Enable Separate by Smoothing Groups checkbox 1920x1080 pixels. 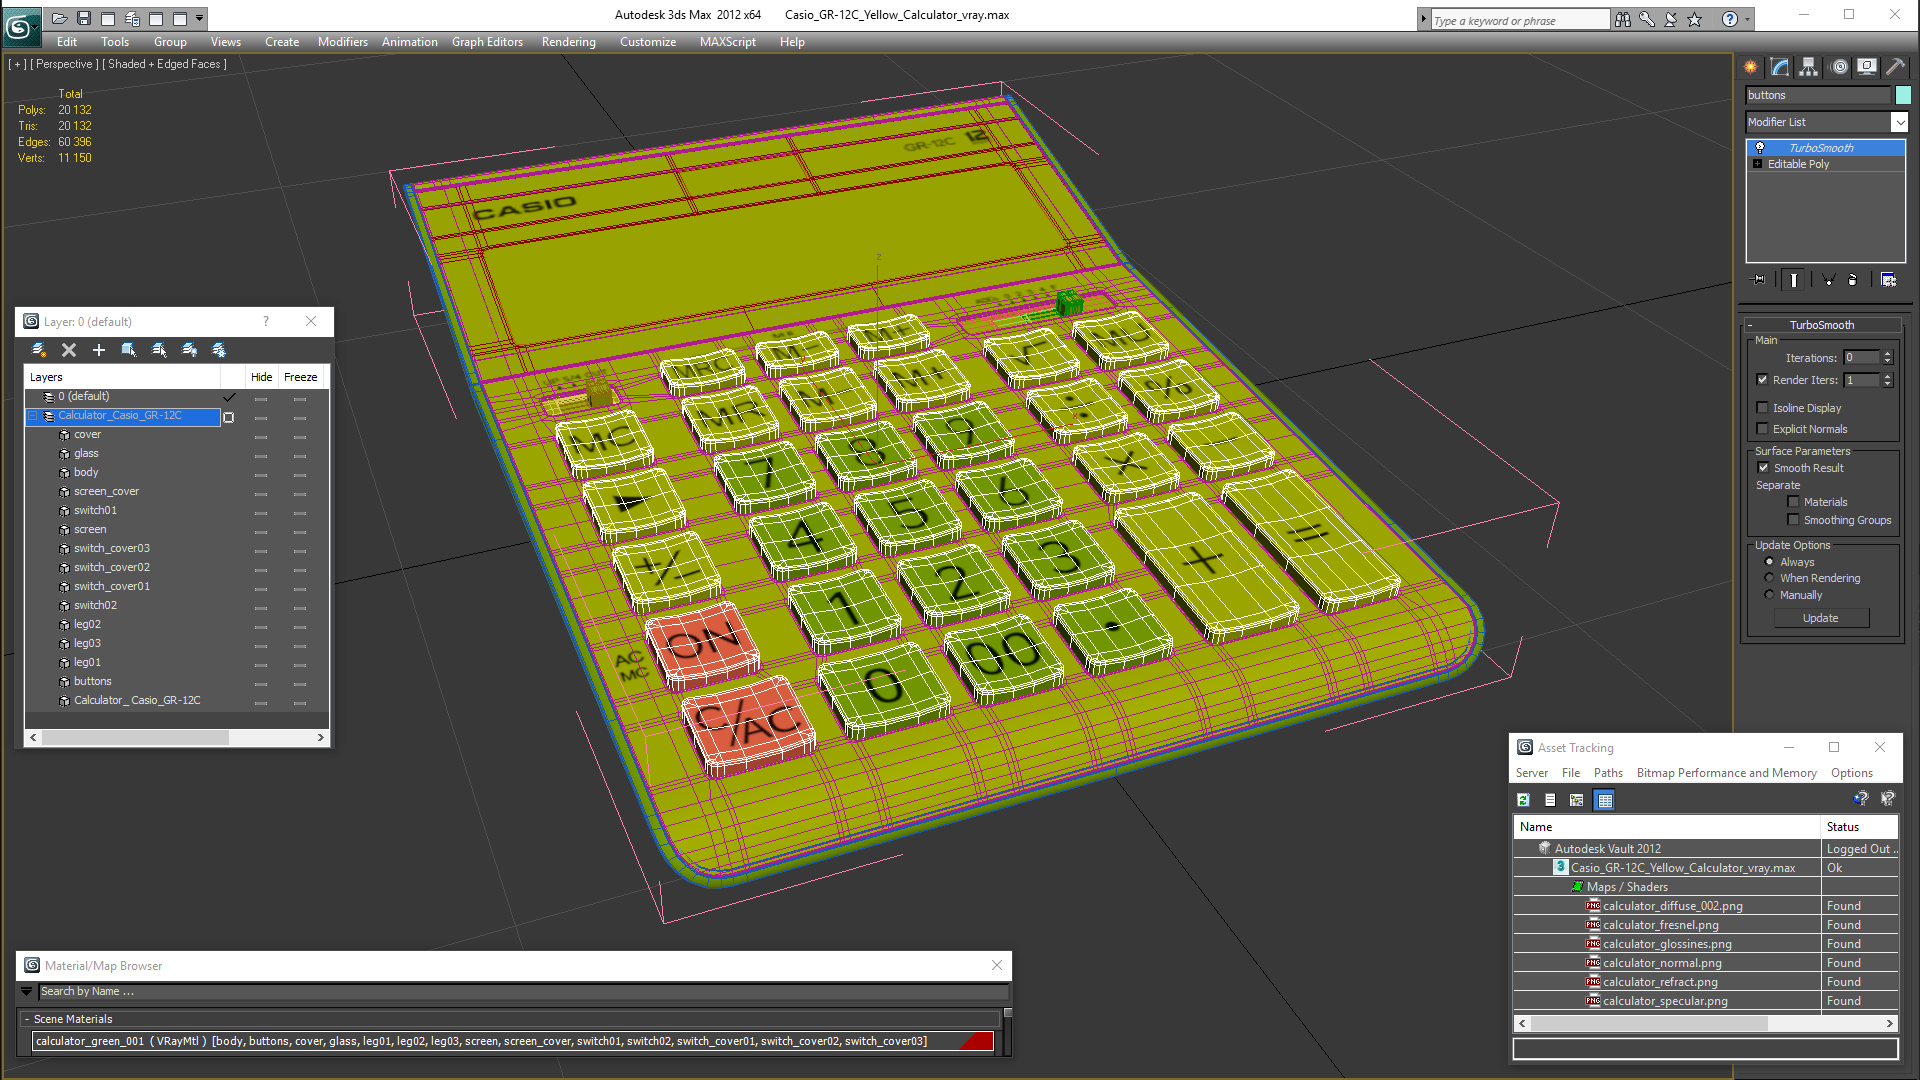coord(1794,520)
